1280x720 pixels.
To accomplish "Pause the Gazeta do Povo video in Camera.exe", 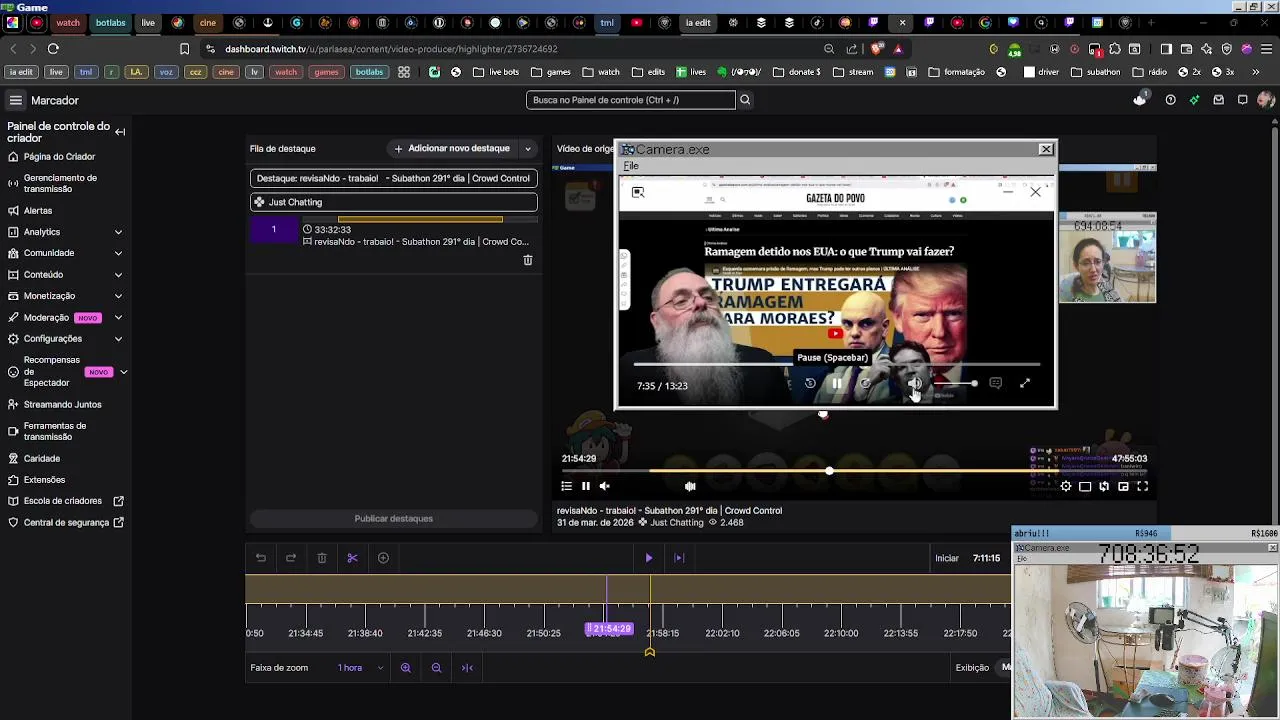I will pyautogui.click(x=837, y=384).
